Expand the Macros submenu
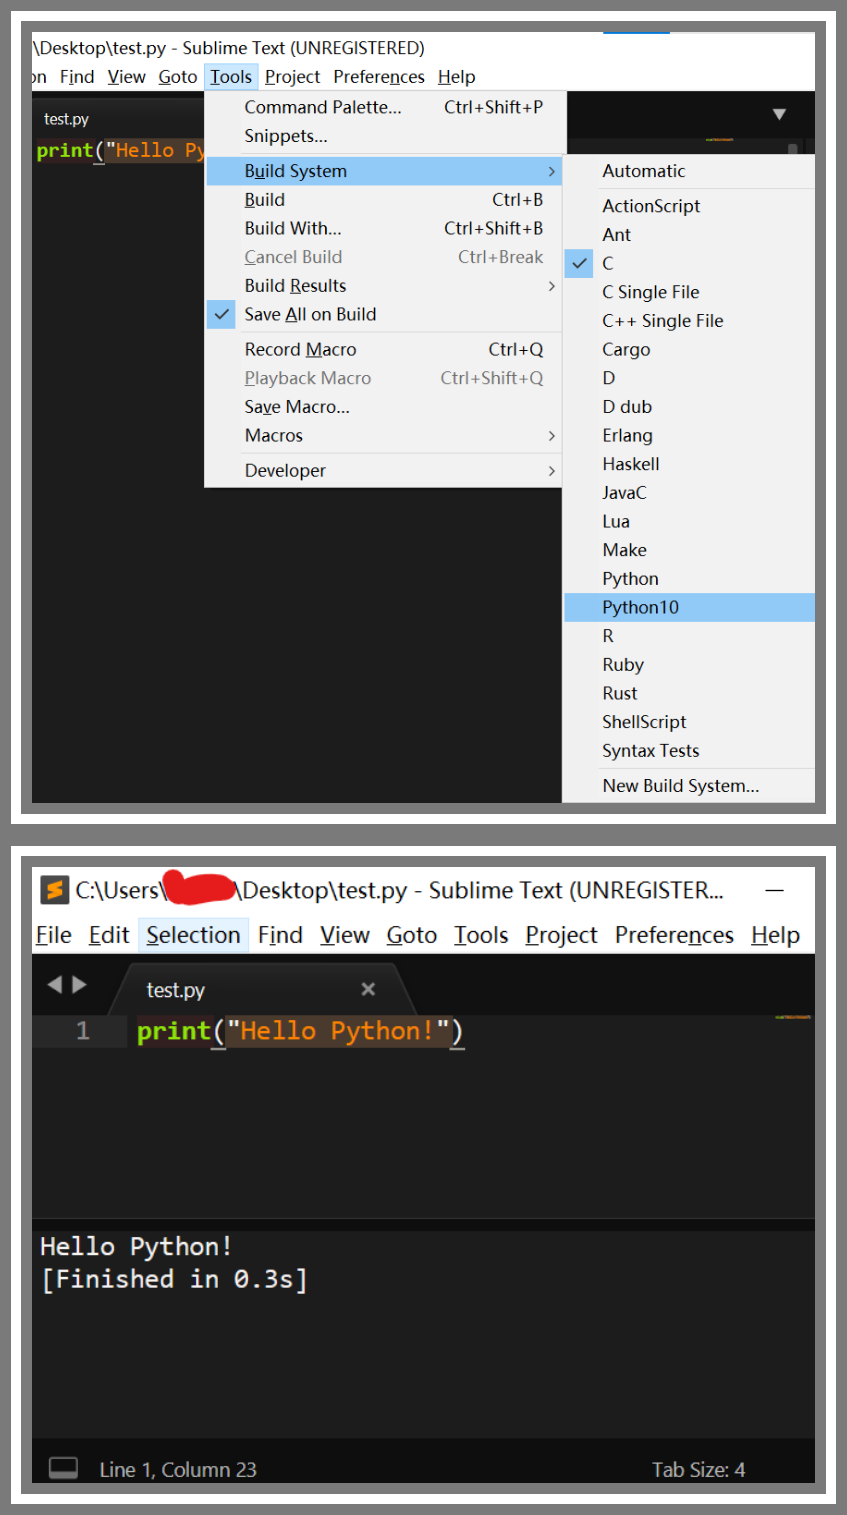847x1515 pixels. [385, 435]
